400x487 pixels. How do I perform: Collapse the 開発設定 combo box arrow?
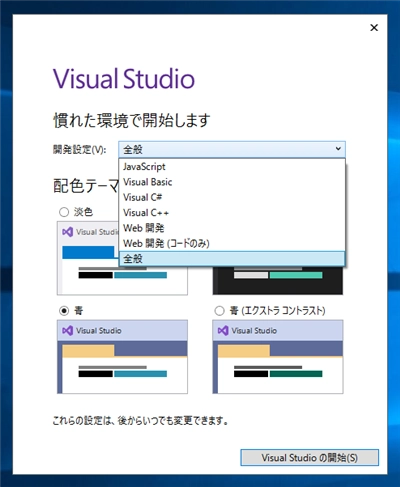[x=338, y=149]
